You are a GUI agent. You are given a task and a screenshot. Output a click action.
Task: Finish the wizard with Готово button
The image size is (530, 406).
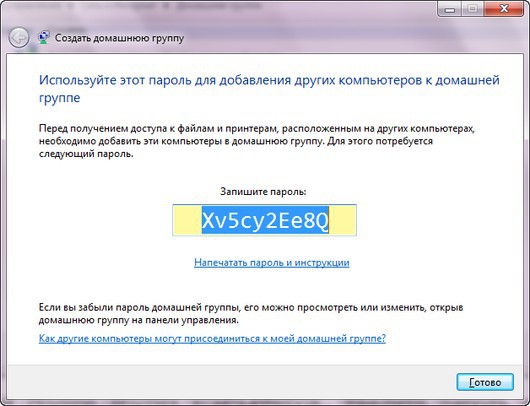[485, 382]
